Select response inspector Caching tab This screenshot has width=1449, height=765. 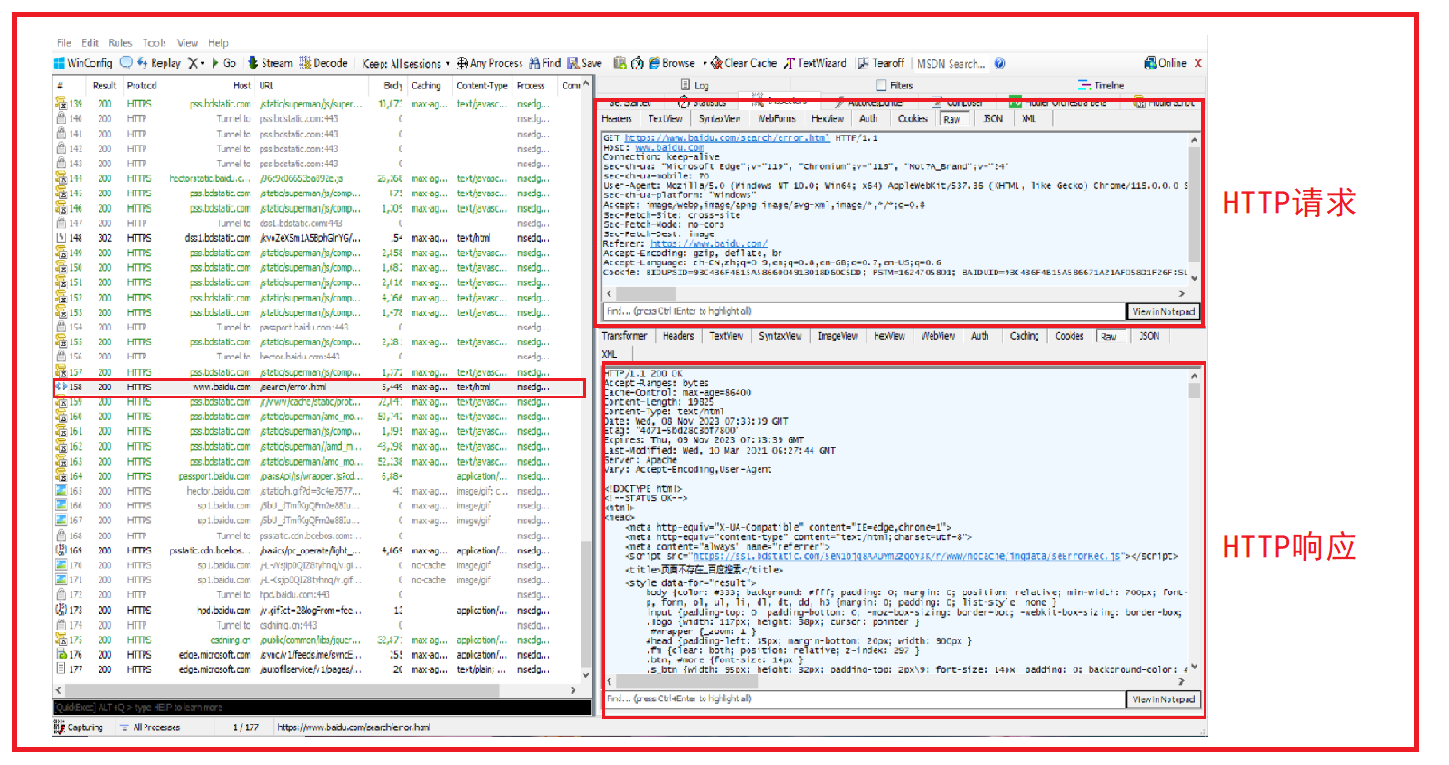[x=1023, y=336]
